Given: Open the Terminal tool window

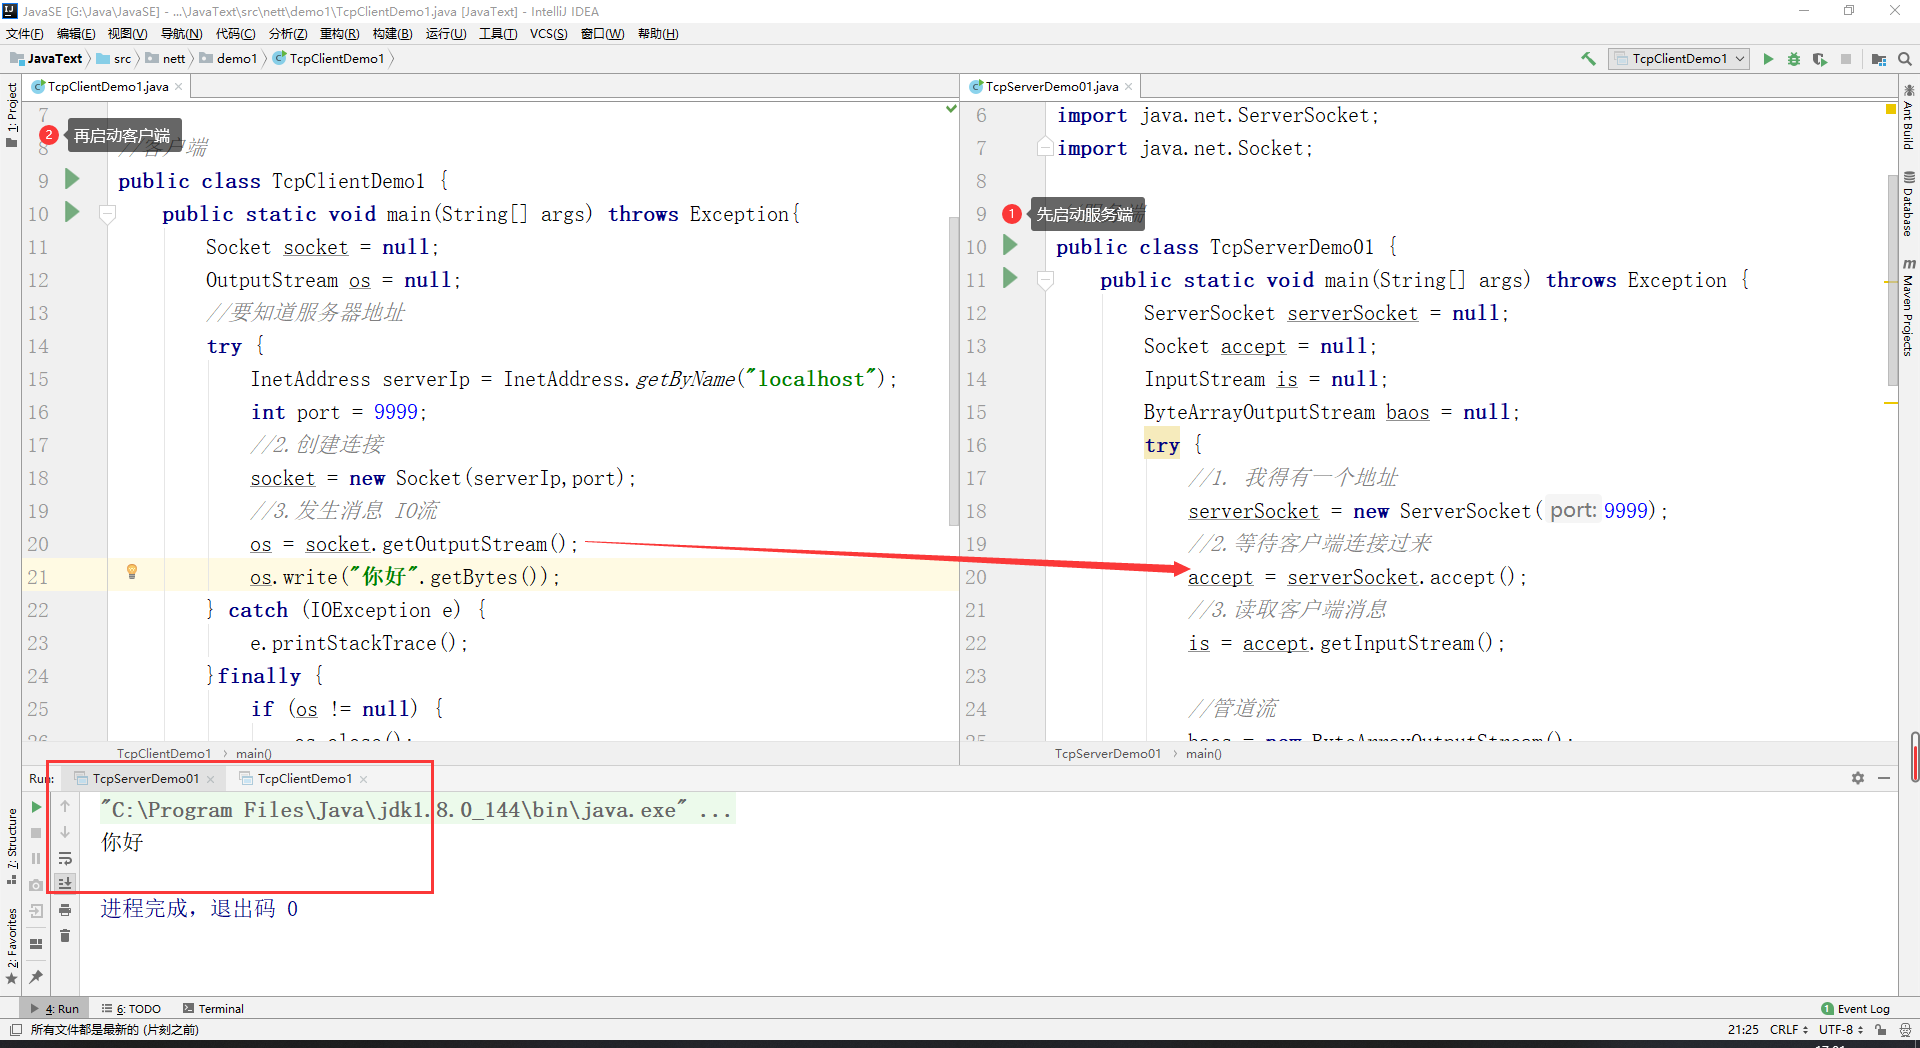Looking at the screenshot, I should [x=213, y=1009].
